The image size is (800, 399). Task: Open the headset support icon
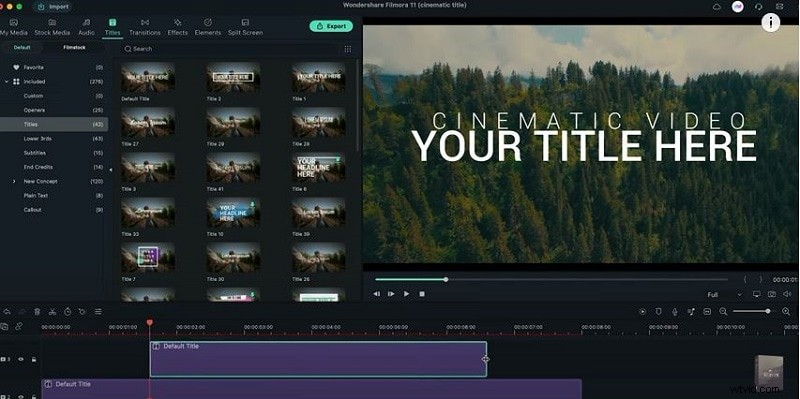(759, 7)
